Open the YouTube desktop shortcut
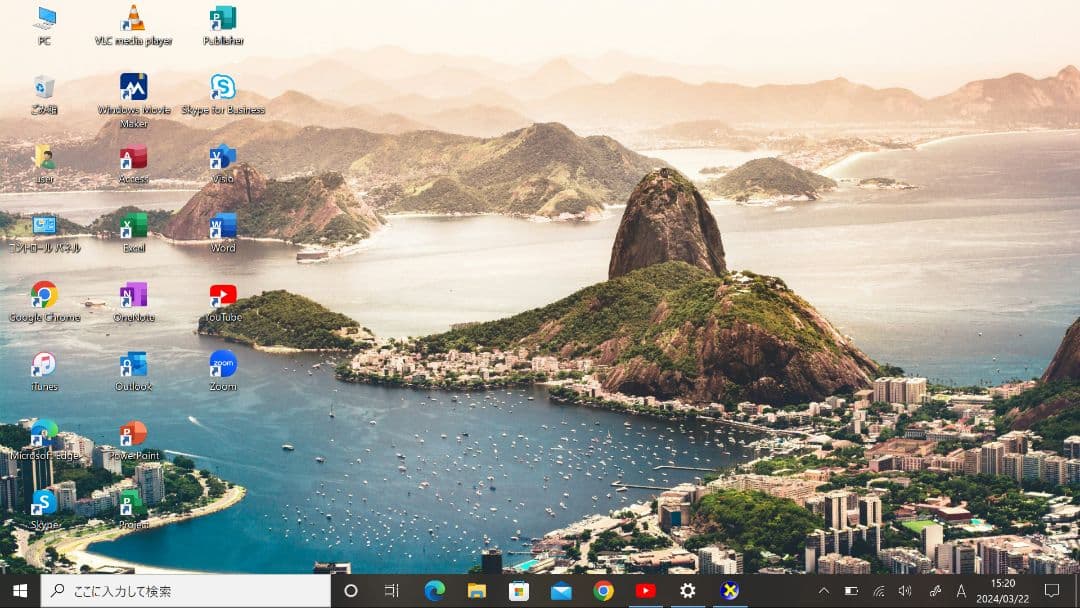This screenshot has height=608, width=1080. [222, 297]
